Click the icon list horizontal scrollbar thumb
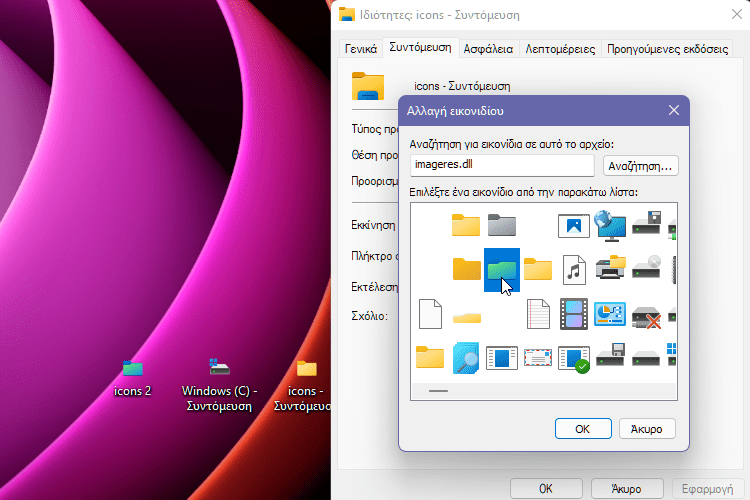Image resolution: width=750 pixels, height=500 pixels. pyautogui.click(x=438, y=391)
